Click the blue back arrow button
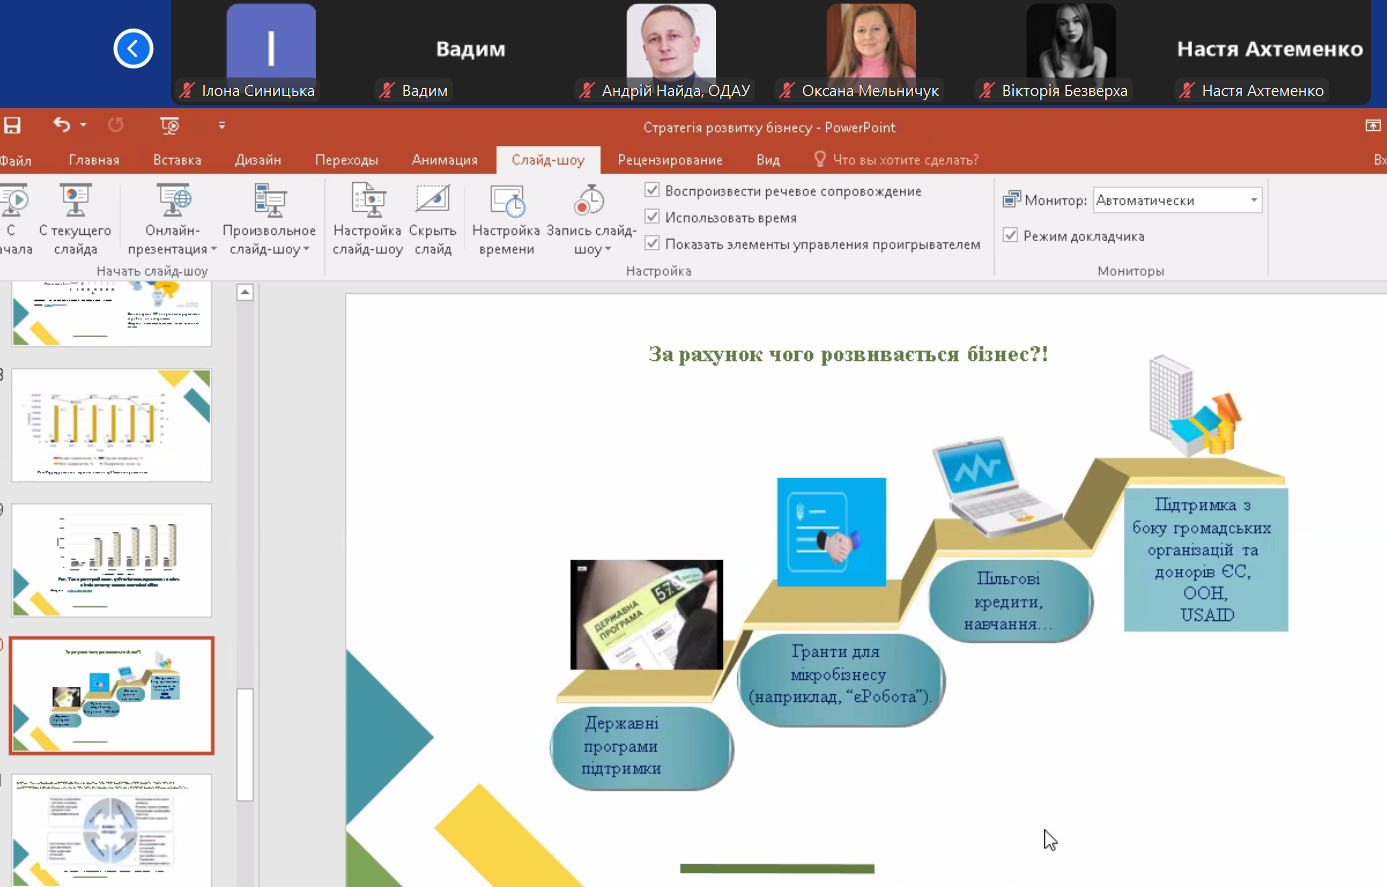 pyautogui.click(x=133, y=48)
